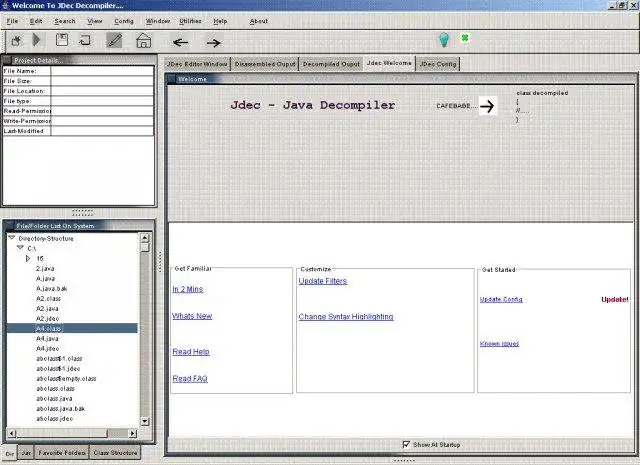Select the Dir tab at bottom
The width and height of the screenshot is (640, 465).
10,454
